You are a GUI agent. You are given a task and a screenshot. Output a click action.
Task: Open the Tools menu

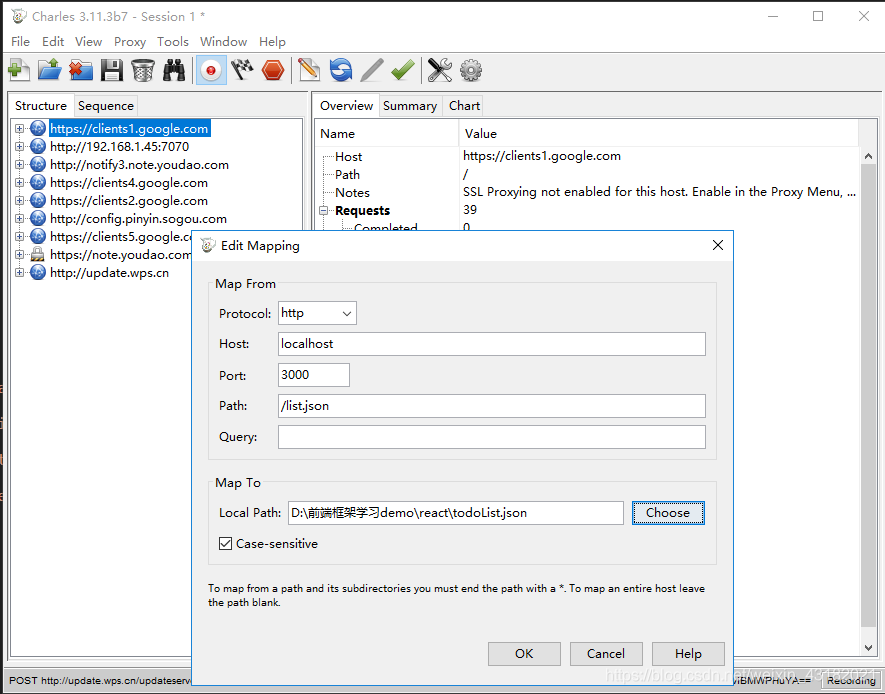(173, 42)
